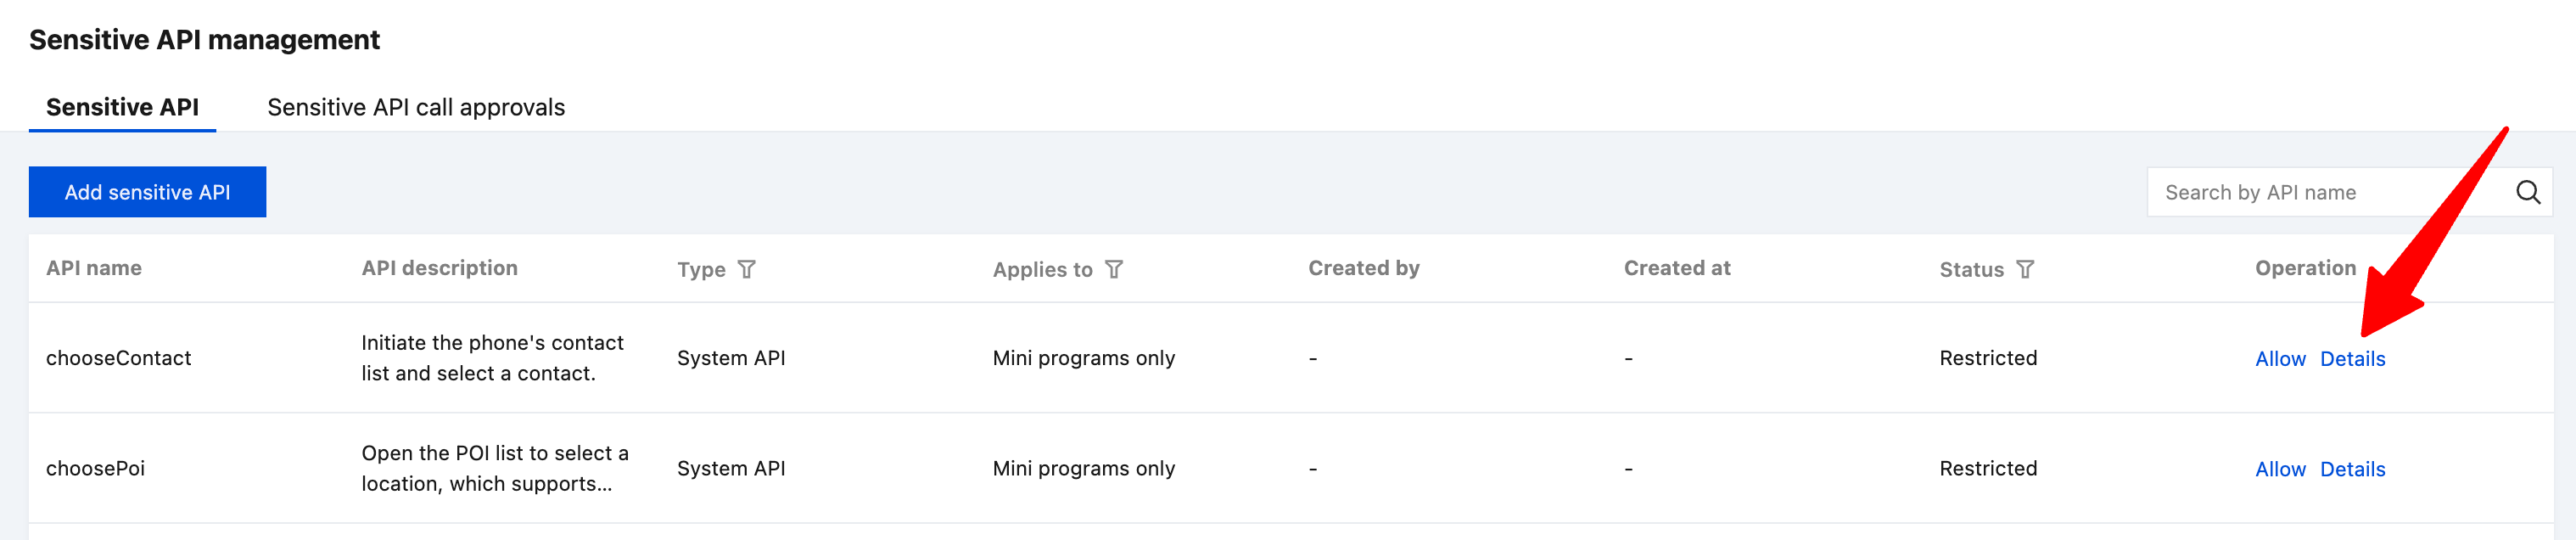Viewport: 2576px width, 540px height.
Task: Open the Type column filter
Action: pyautogui.click(x=746, y=269)
